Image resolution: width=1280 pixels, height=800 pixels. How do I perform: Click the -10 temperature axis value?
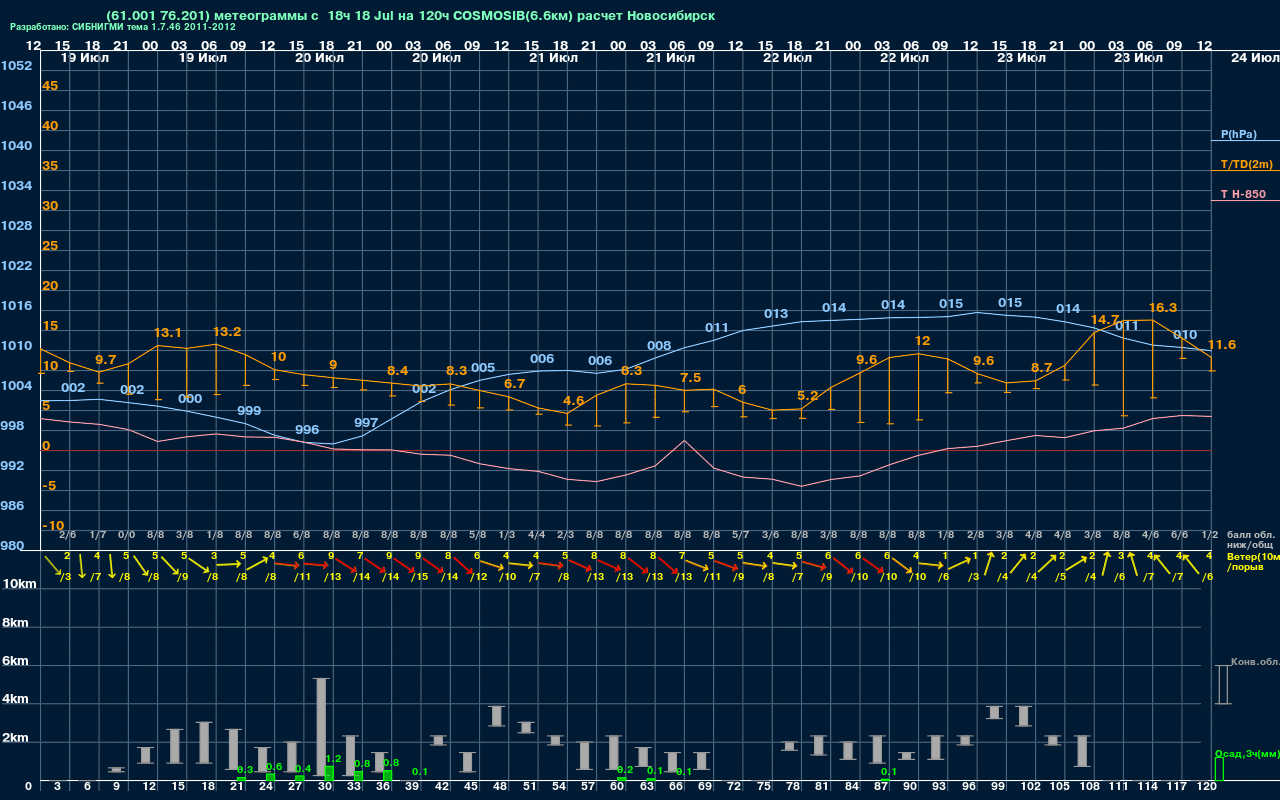[x=54, y=526]
